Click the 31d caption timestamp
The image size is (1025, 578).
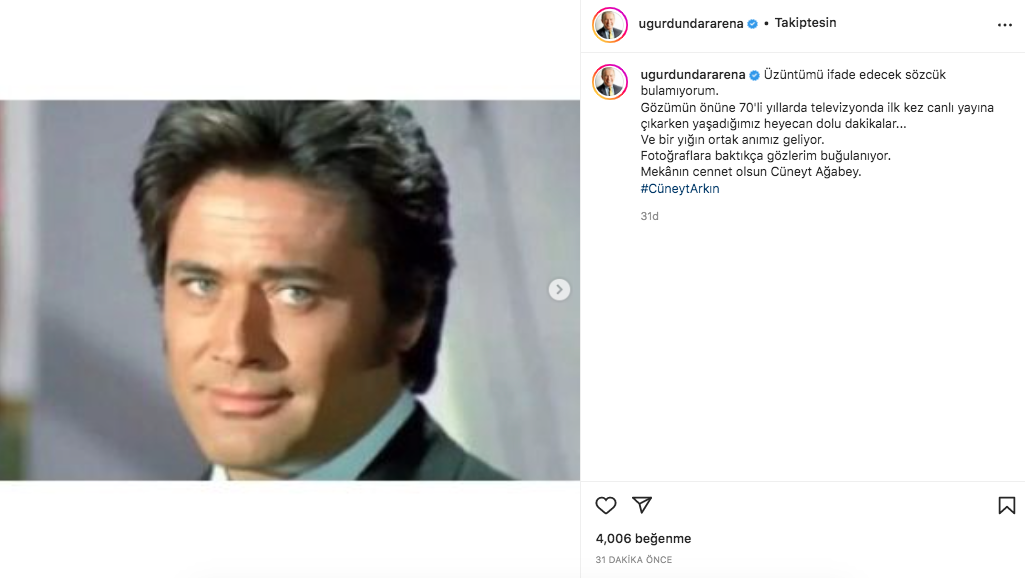coord(650,216)
